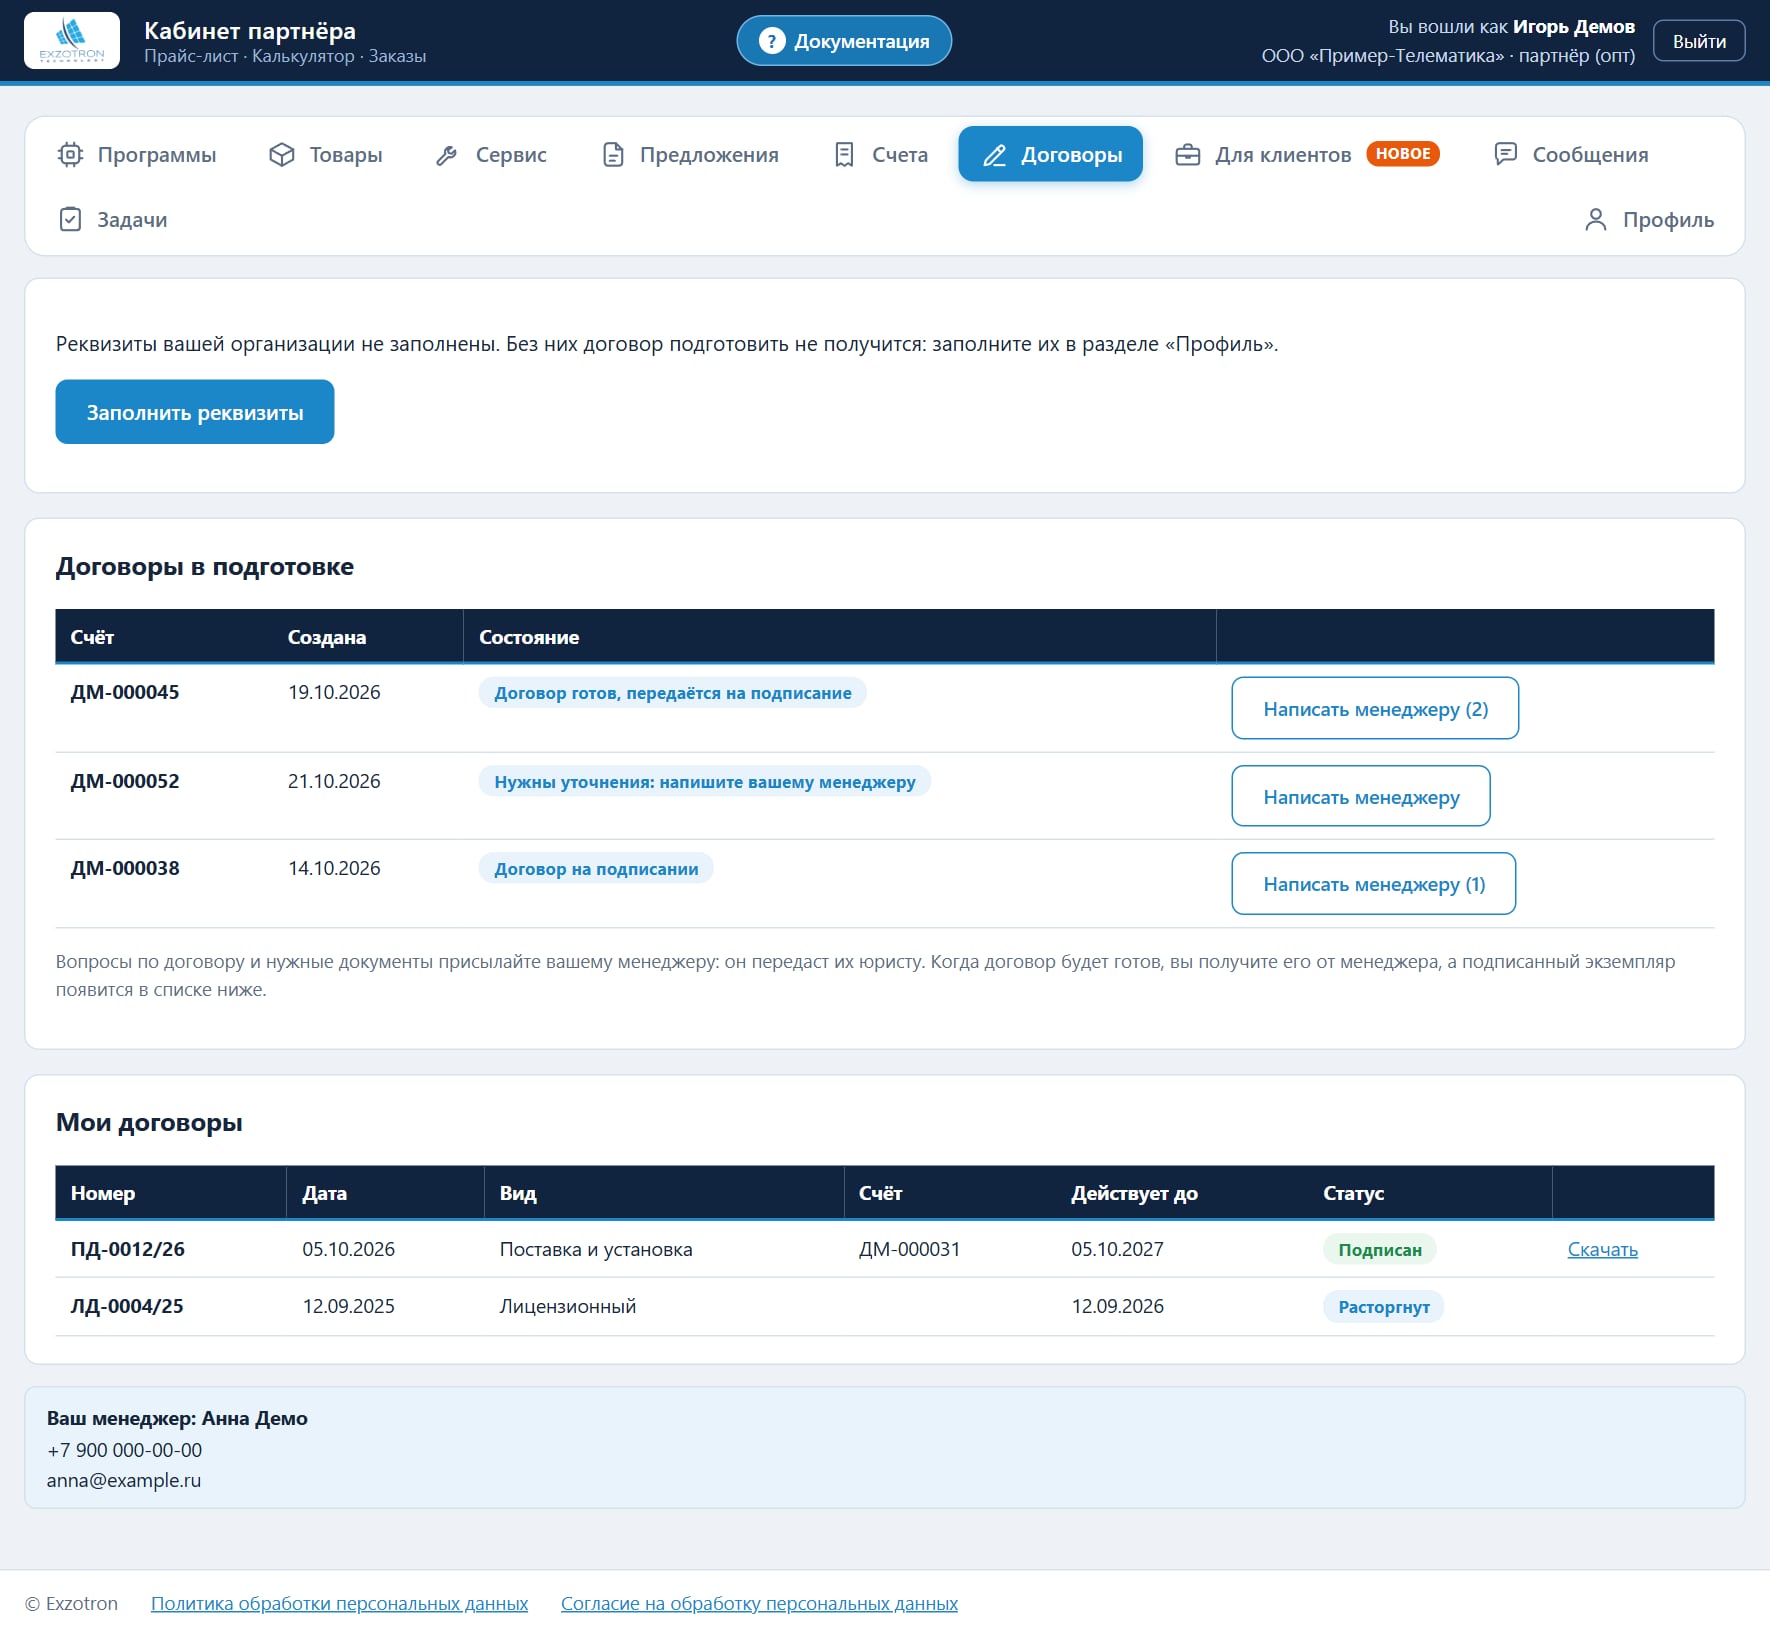The image size is (1770, 1635).
Task: Click the person icon next to Профиль
Action: click(x=1596, y=219)
